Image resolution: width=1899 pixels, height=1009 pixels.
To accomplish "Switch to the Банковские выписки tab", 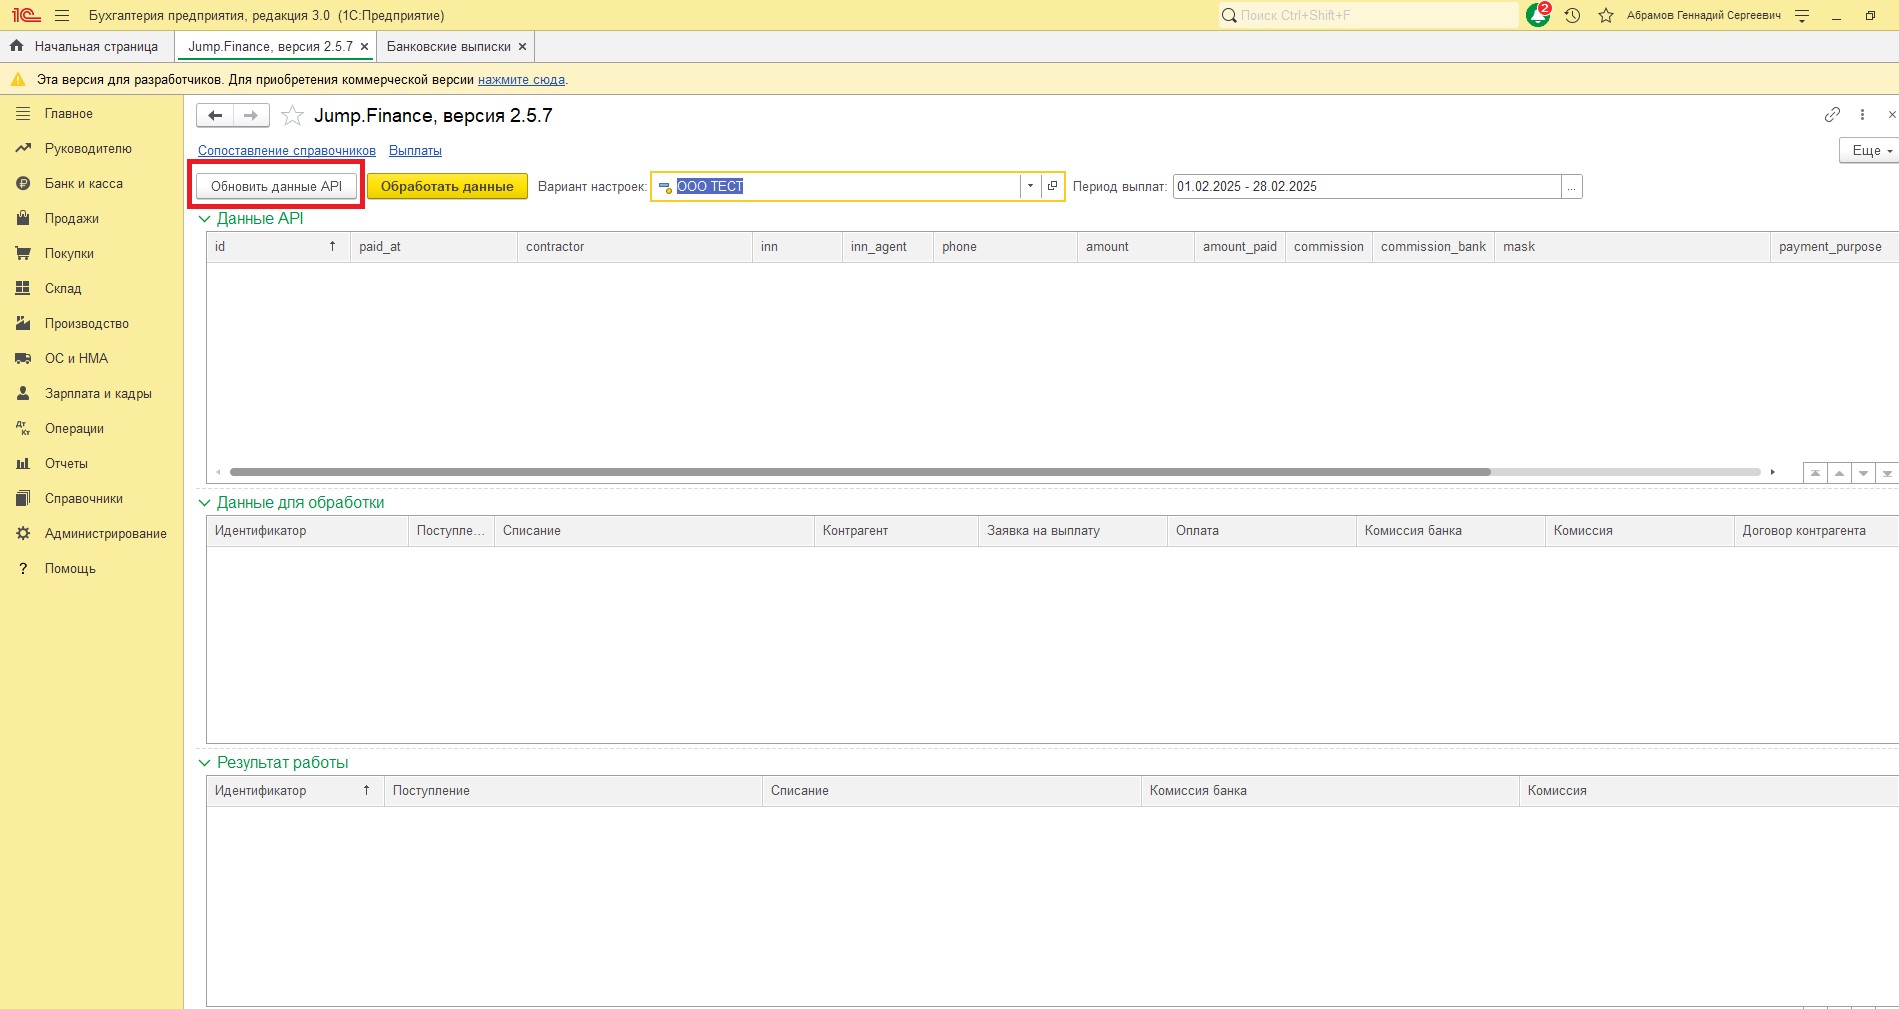I will 448,47.
